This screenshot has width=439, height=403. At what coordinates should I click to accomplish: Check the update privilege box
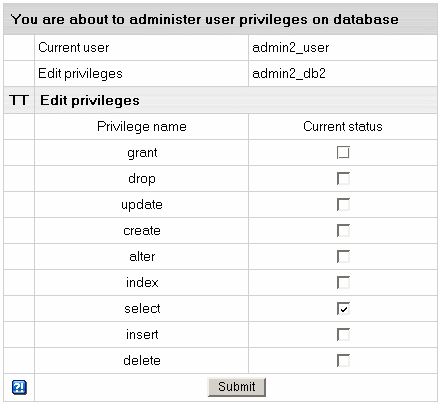[343, 204]
